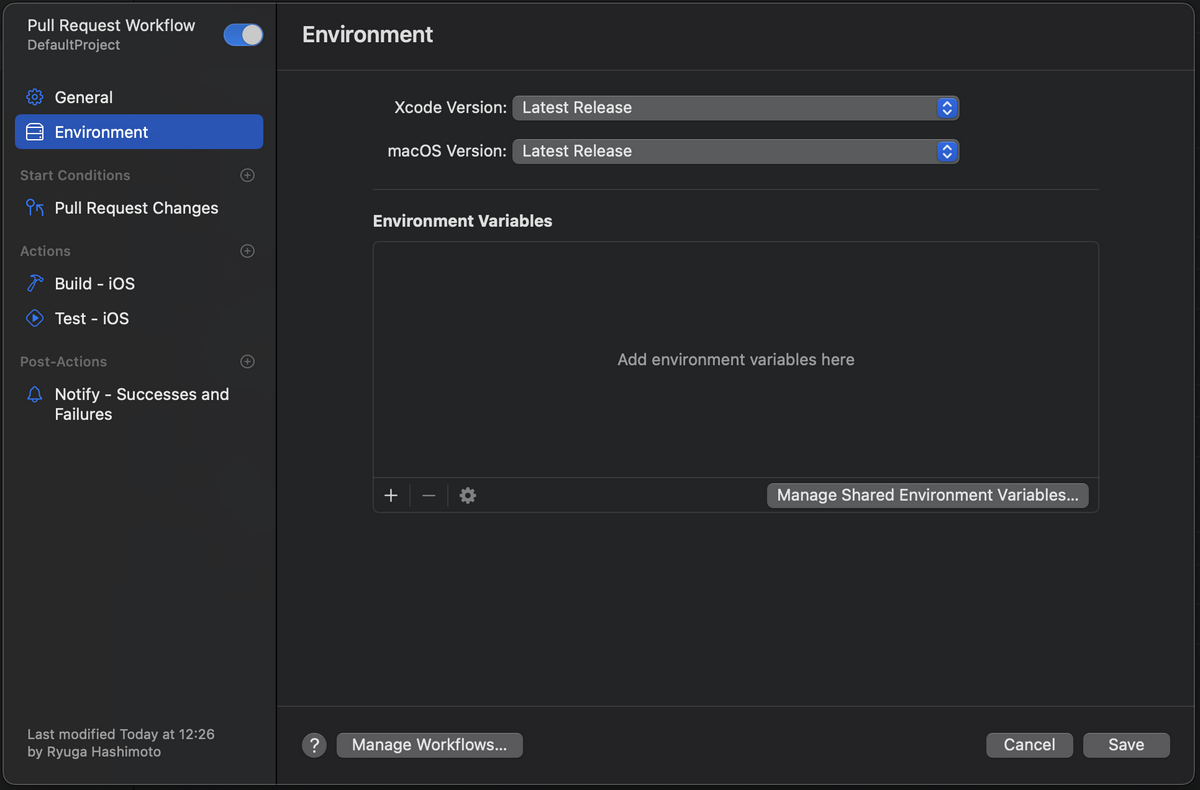Add a new Post-Action with plus icon
Viewport: 1200px width, 790px height.
pyautogui.click(x=248, y=361)
